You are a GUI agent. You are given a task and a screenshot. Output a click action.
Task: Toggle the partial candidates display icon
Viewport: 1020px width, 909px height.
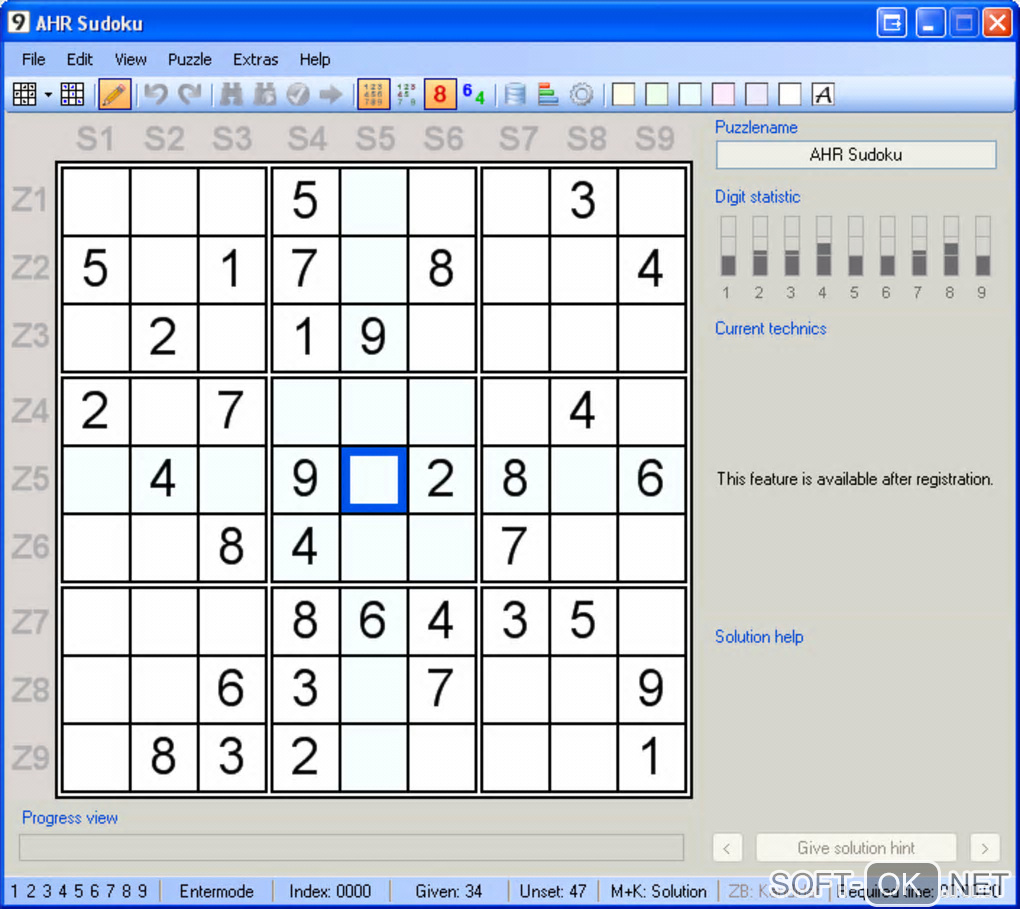point(406,94)
